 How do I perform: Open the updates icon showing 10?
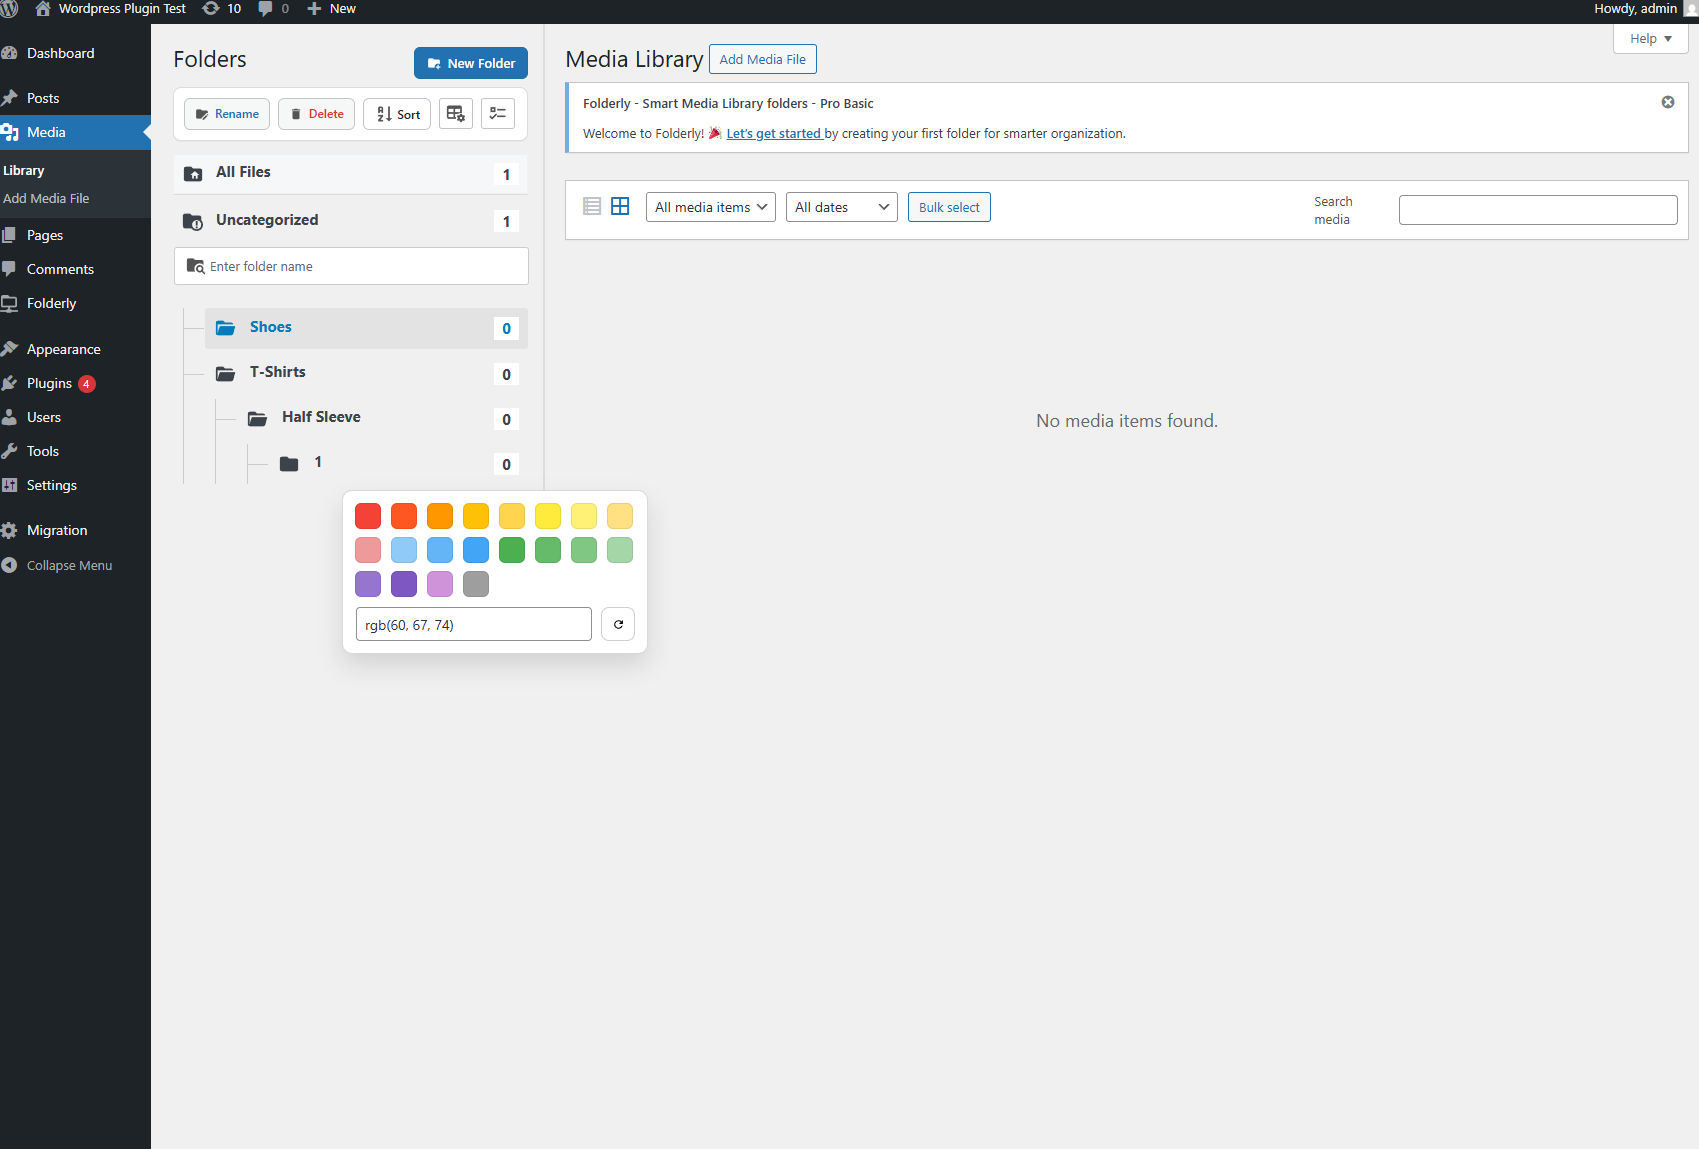tap(222, 9)
